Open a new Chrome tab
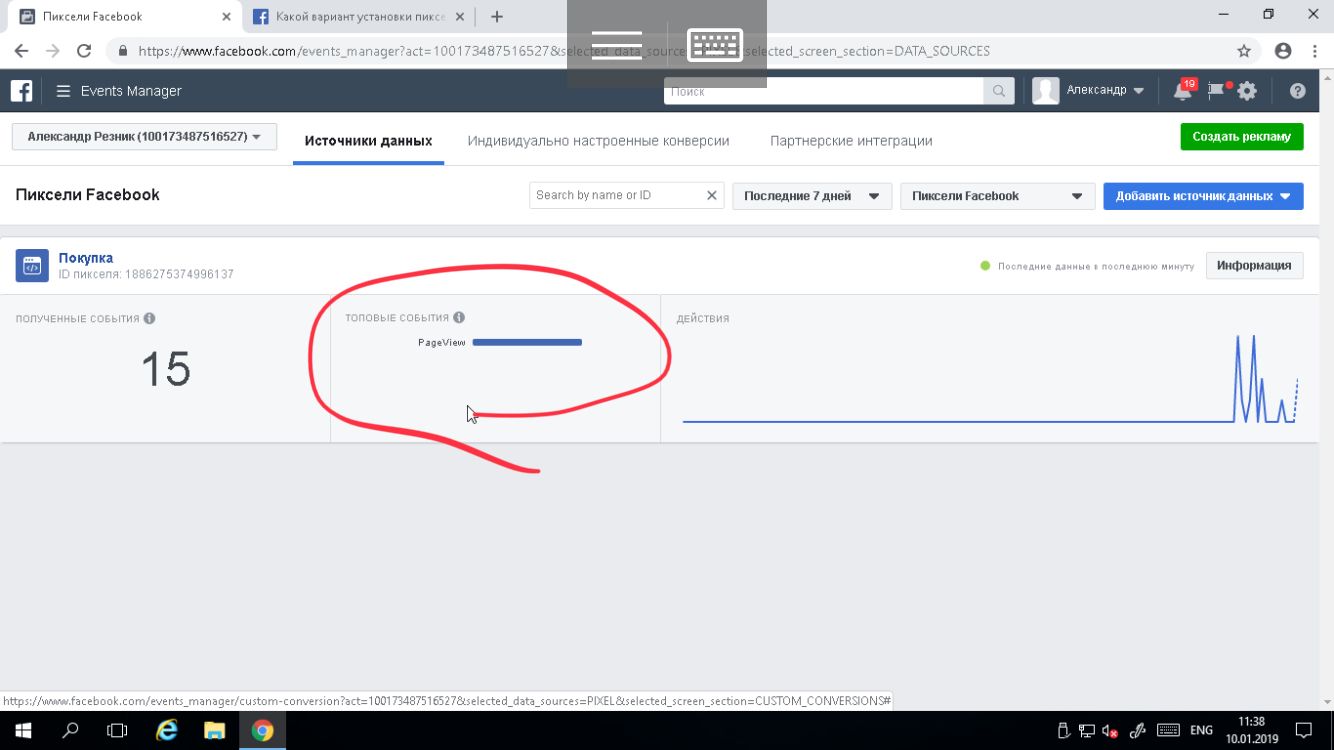Image resolution: width=1334 pixels, height=750 pixels. 497,16
